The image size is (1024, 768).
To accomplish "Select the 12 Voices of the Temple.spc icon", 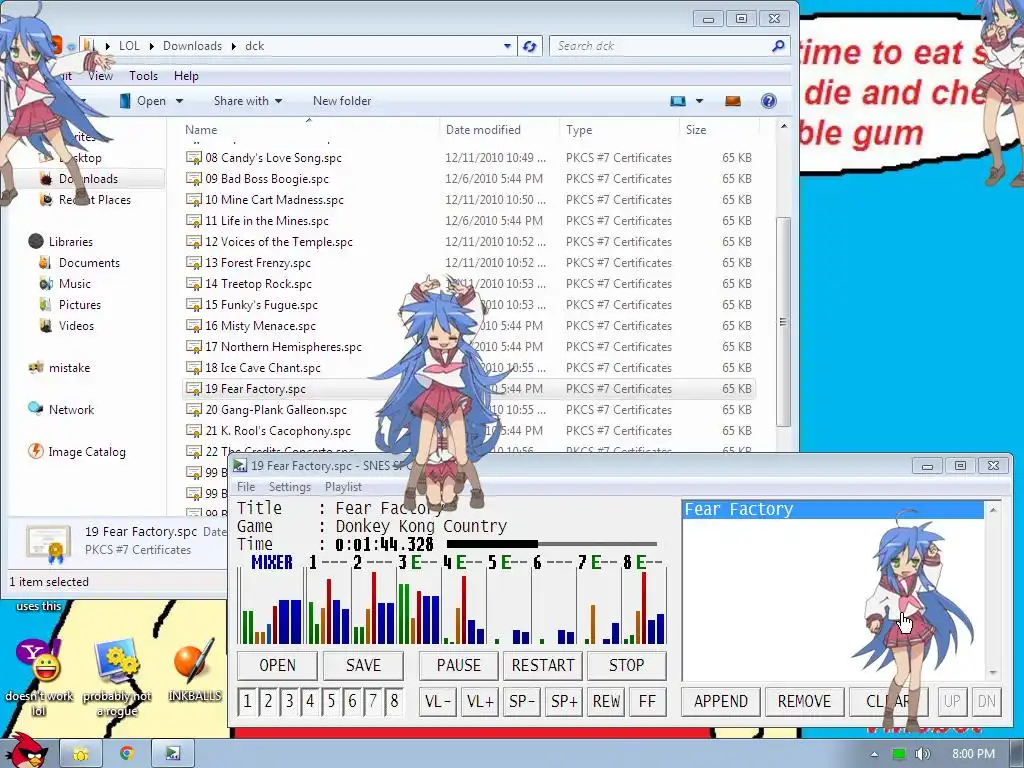I will pyautogui.click(x=194, y=242).
